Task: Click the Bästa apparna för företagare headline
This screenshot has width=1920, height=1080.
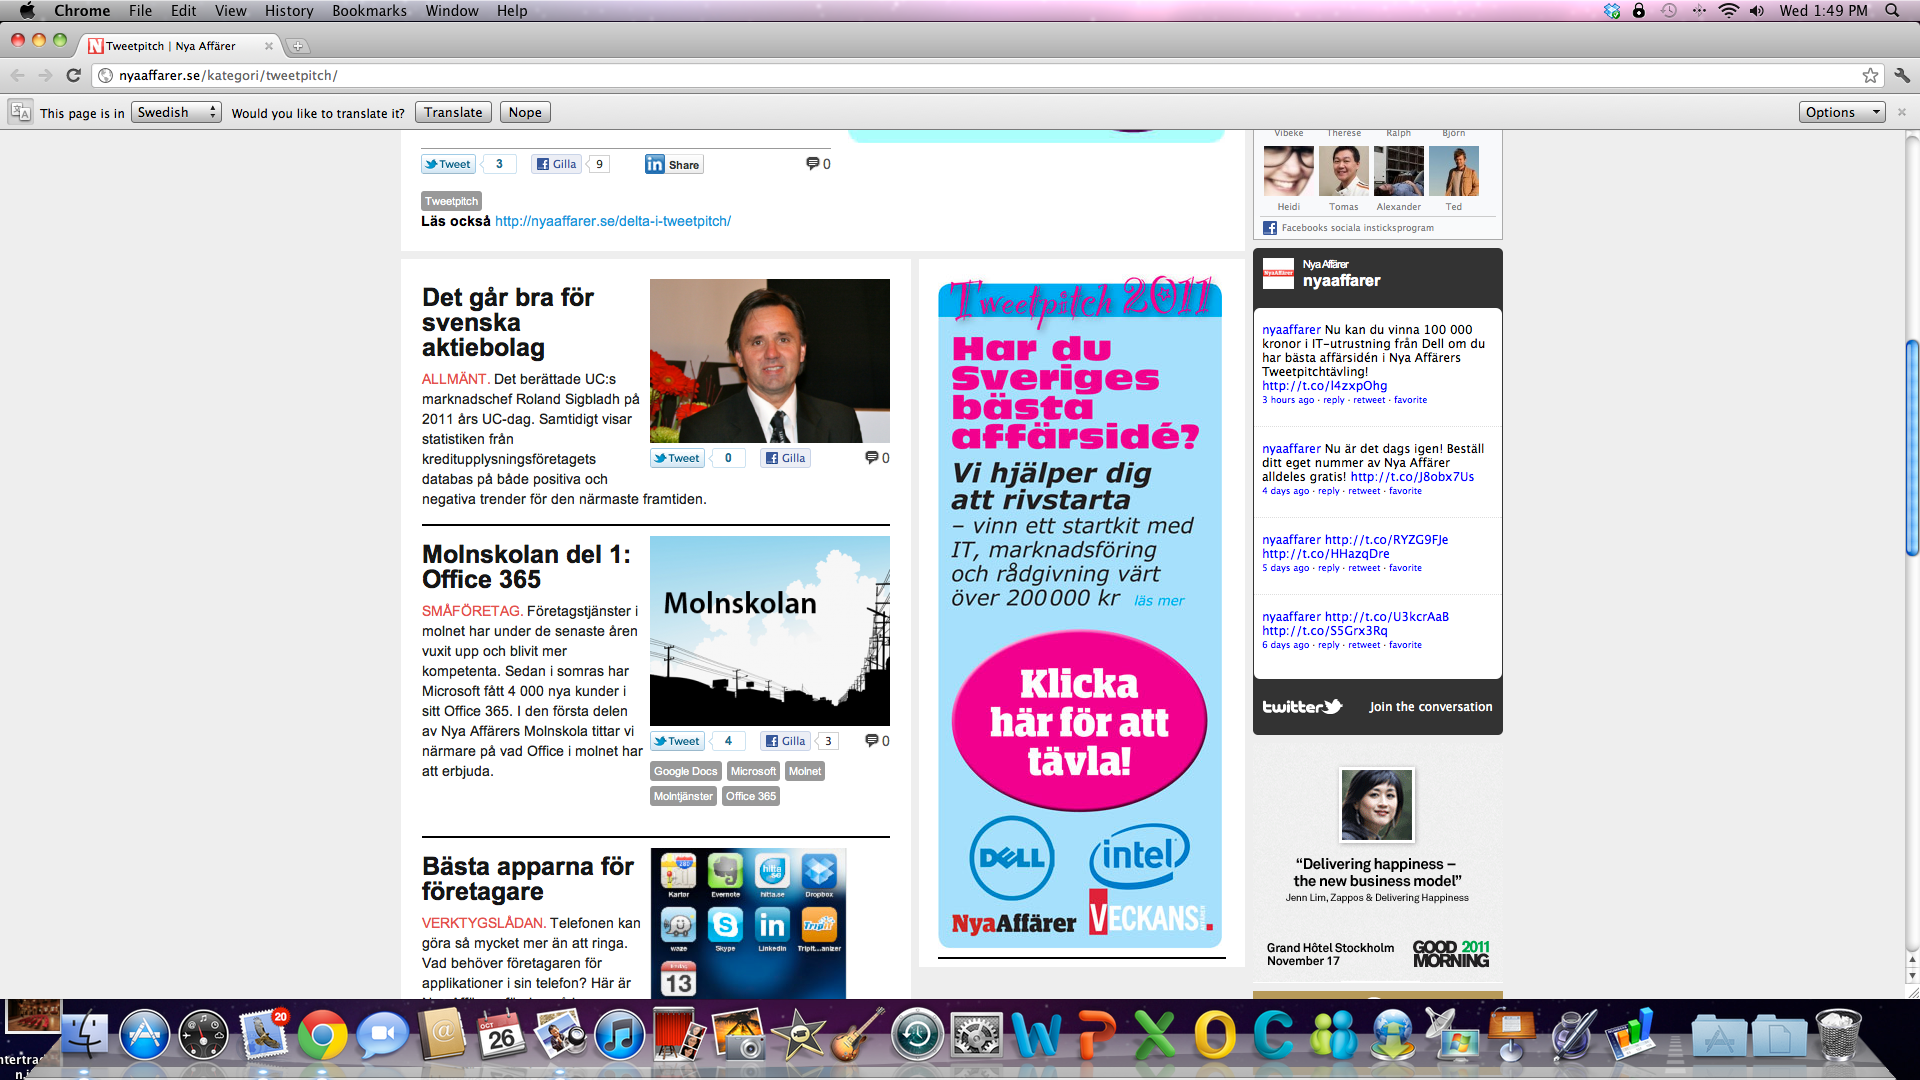Action: click(528, 879)
